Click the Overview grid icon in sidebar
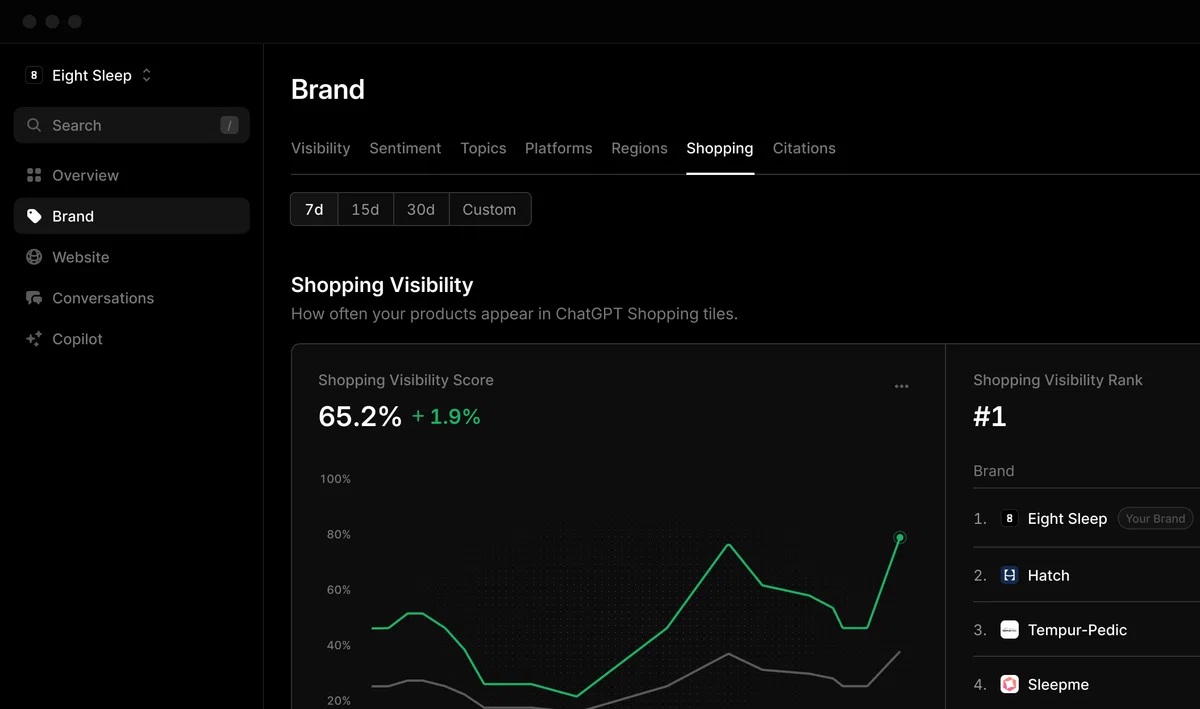The image size is (1200, 709). pos(34,175)
